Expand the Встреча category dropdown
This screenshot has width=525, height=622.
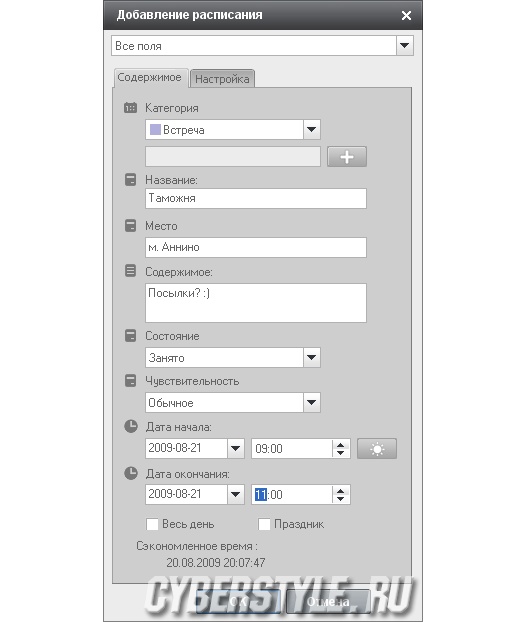click(312, 129)
